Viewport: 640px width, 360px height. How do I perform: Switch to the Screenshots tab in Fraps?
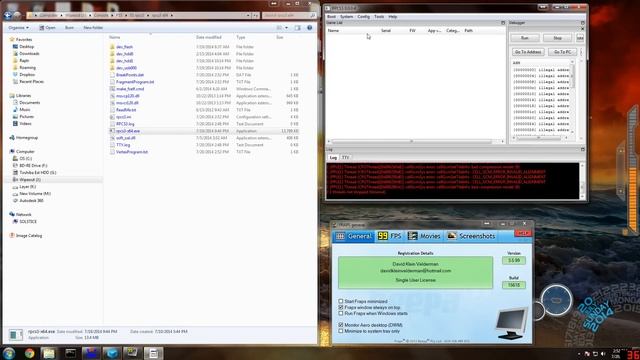coord(471,236)
